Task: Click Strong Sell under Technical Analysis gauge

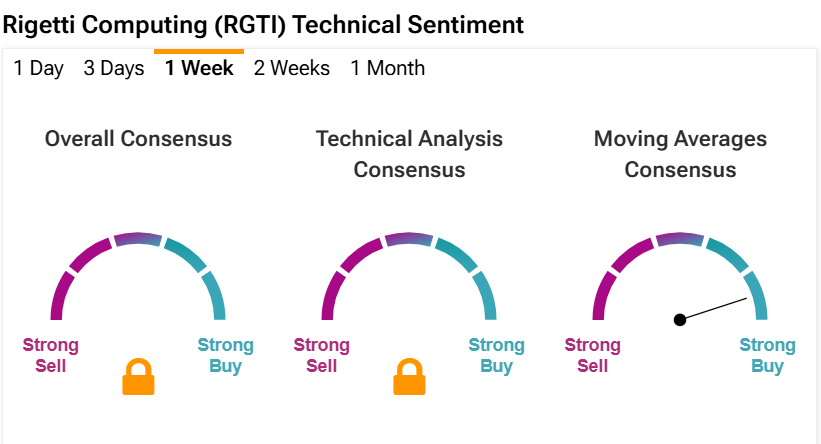Action: pos(321,355)
